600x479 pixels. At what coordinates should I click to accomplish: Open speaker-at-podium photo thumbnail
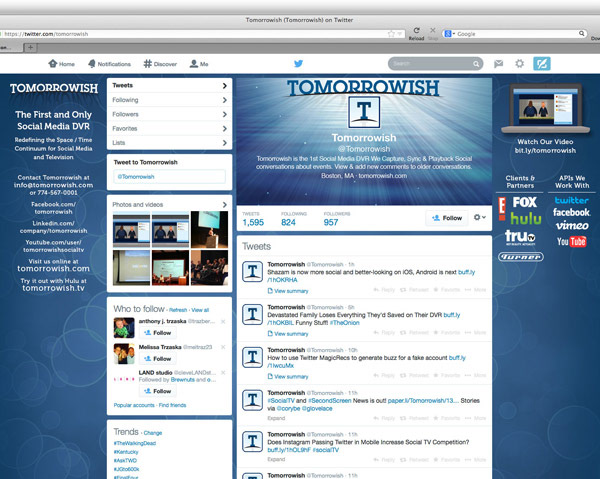(x=209, y=229)
